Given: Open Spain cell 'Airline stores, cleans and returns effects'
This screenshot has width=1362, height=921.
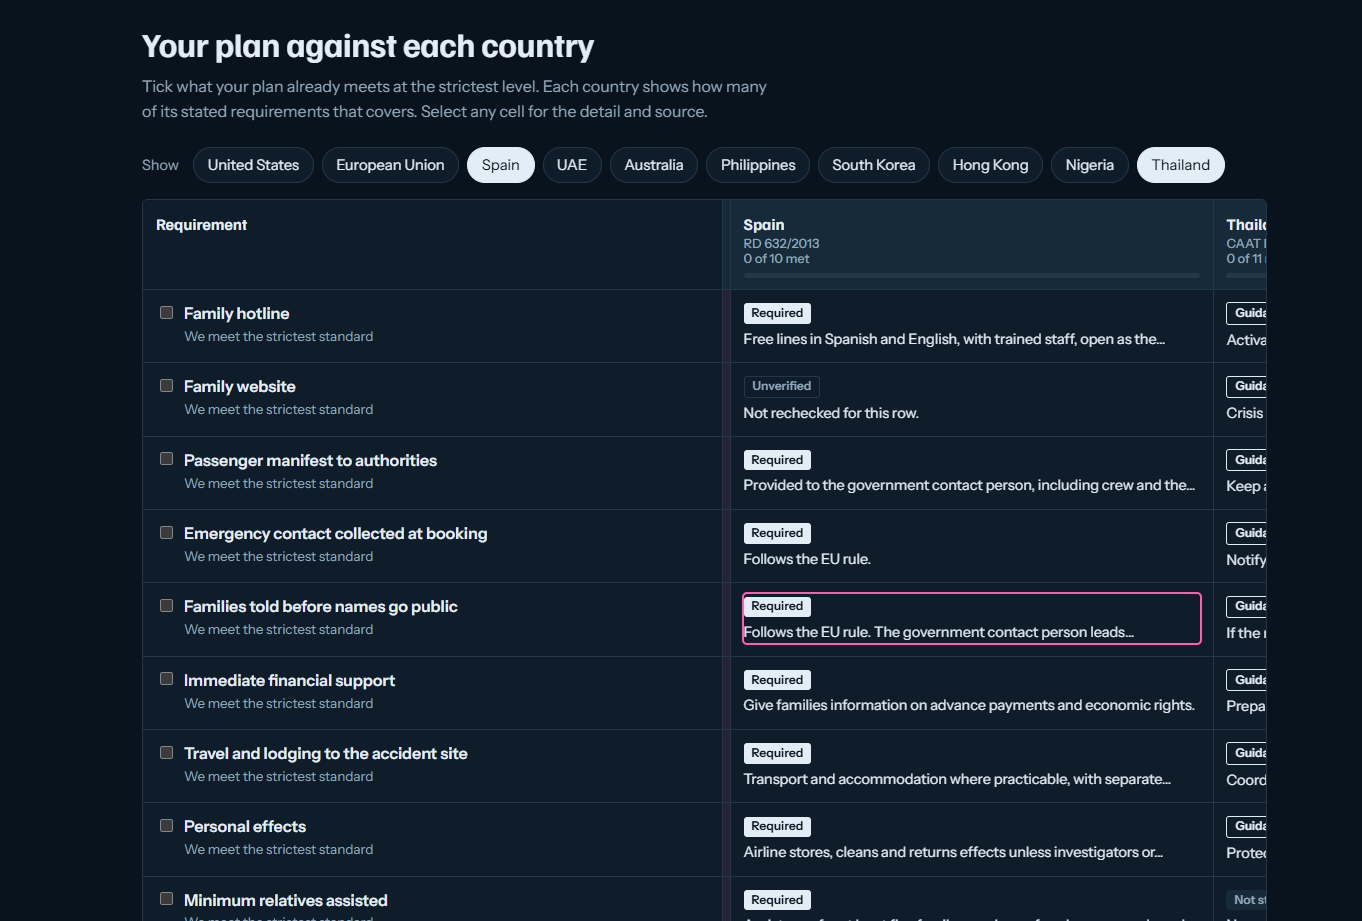Looking at the screenshot, I should pyautogui.click(x=972, y=839).
